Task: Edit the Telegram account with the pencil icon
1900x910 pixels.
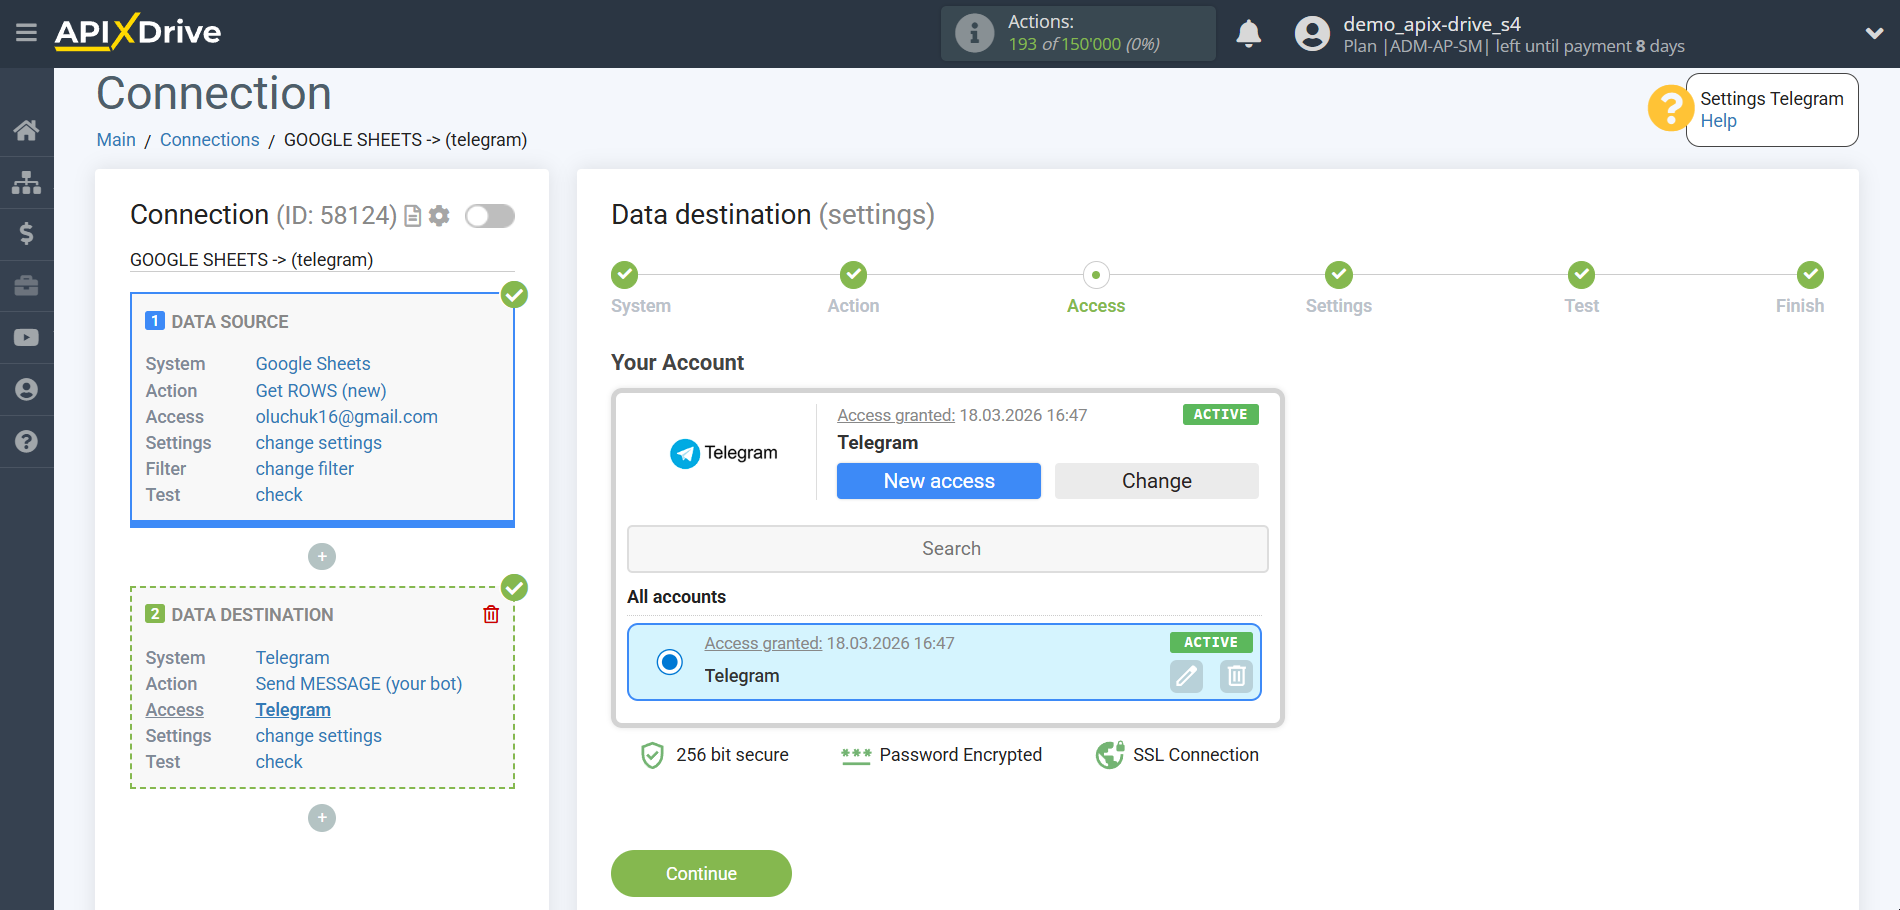Action: pos(1186,677)
